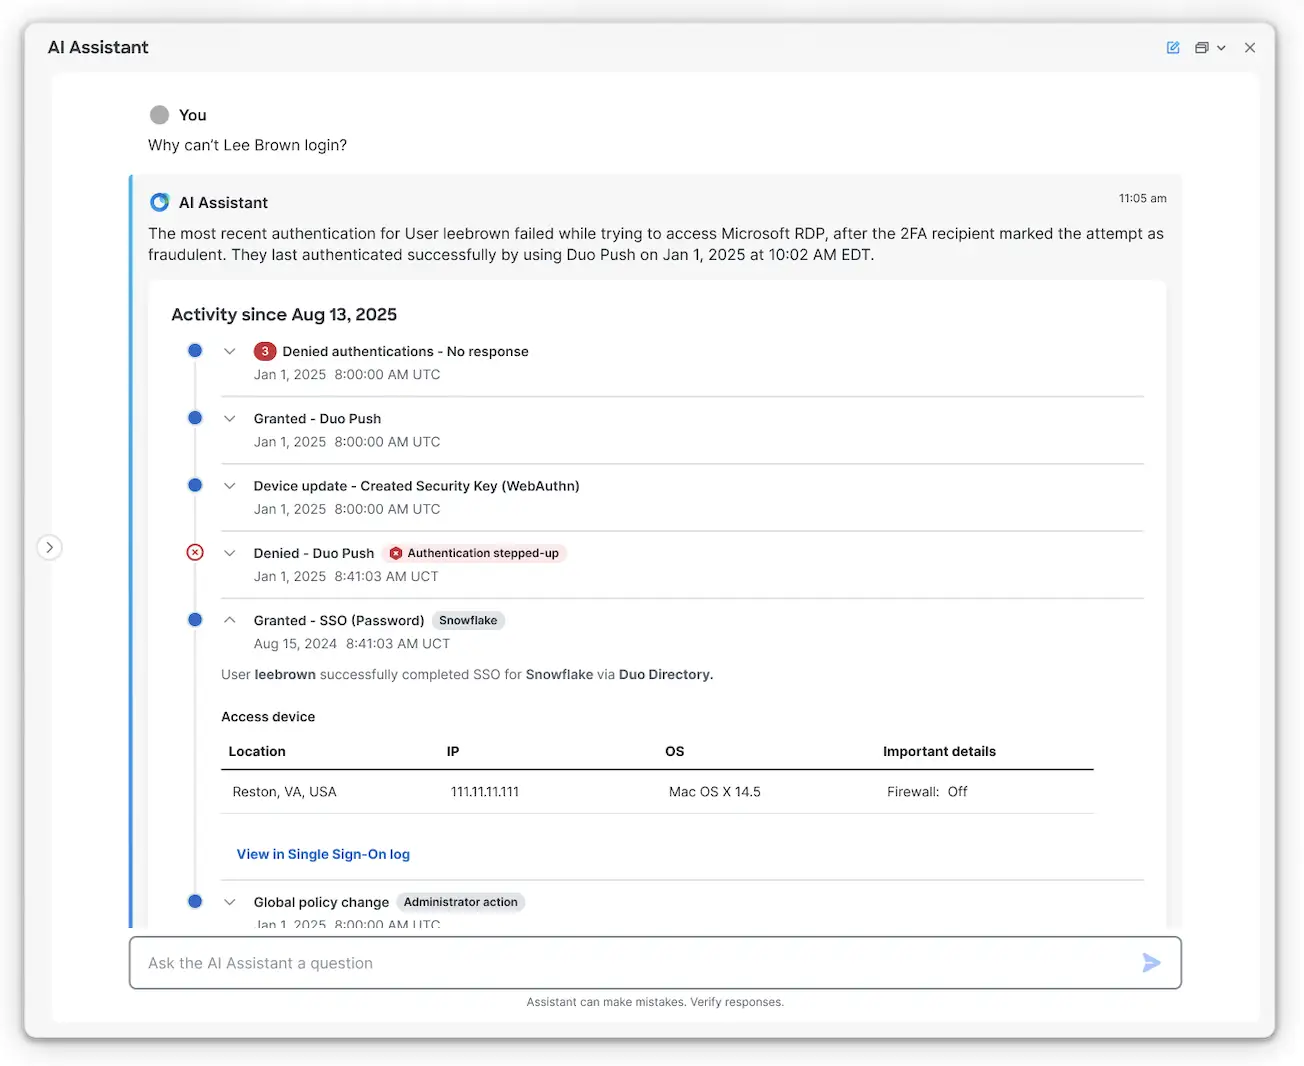The width and height of the screenshot is (1304, 1066).
Task: Click the red denied indicator beside Denied - Duo Push
Action: (x=195, y=552)
